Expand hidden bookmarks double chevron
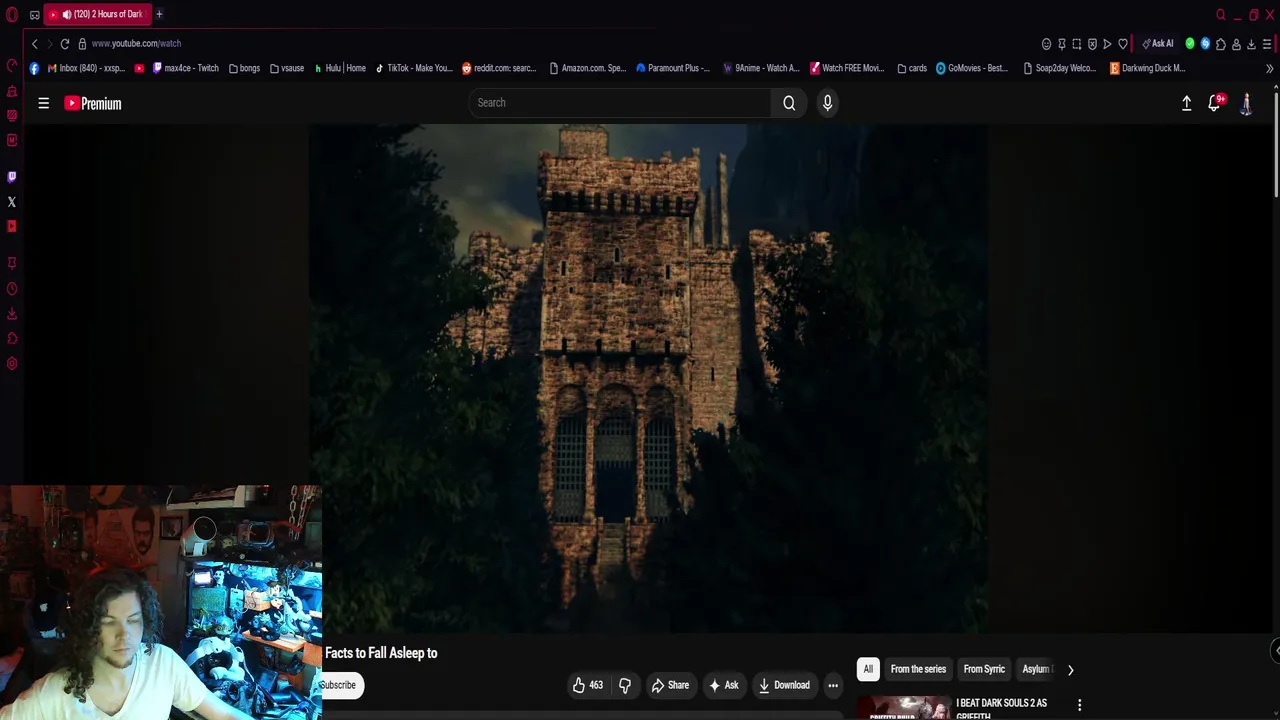The image size is (1280, 720). pos(1270,69)
